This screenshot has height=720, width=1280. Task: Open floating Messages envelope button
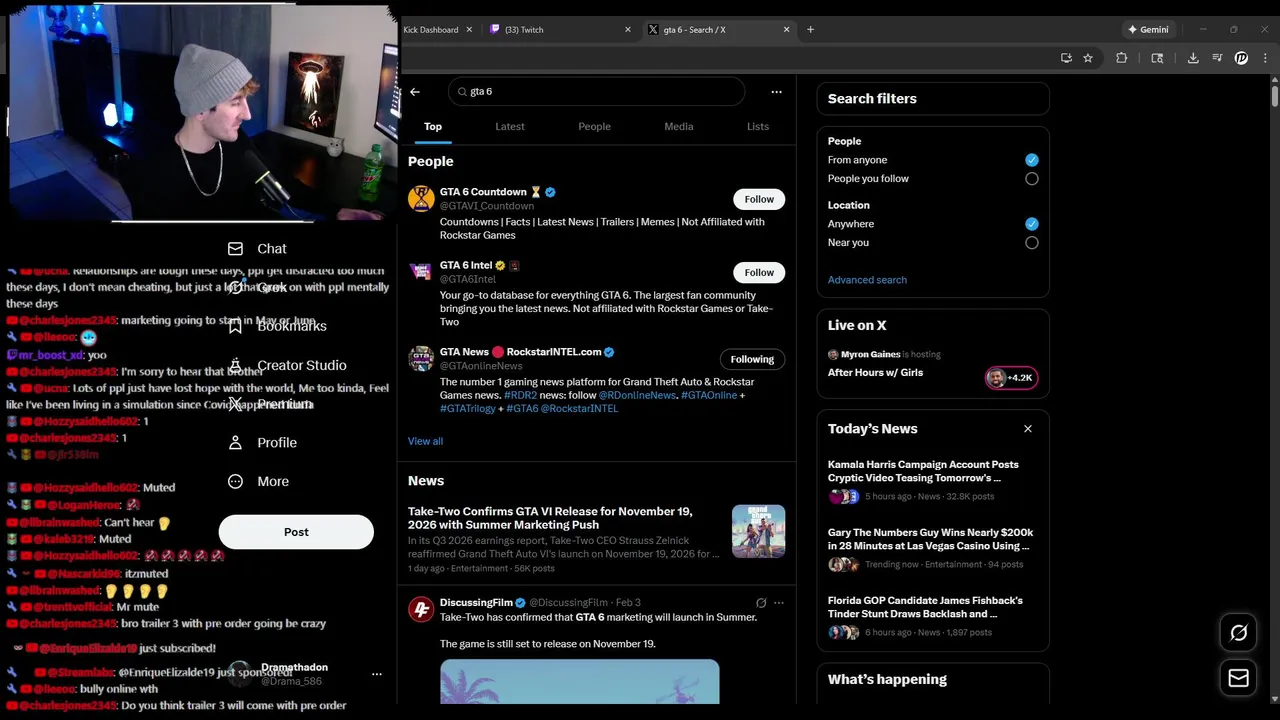click(x=1238, y=678)
